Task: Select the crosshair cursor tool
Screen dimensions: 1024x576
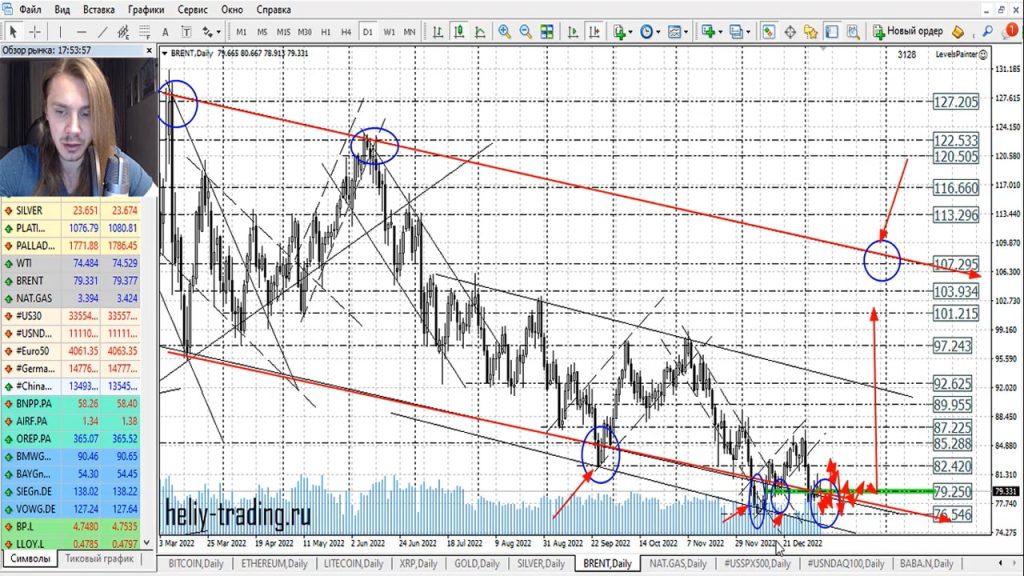Action: (35, 31)
